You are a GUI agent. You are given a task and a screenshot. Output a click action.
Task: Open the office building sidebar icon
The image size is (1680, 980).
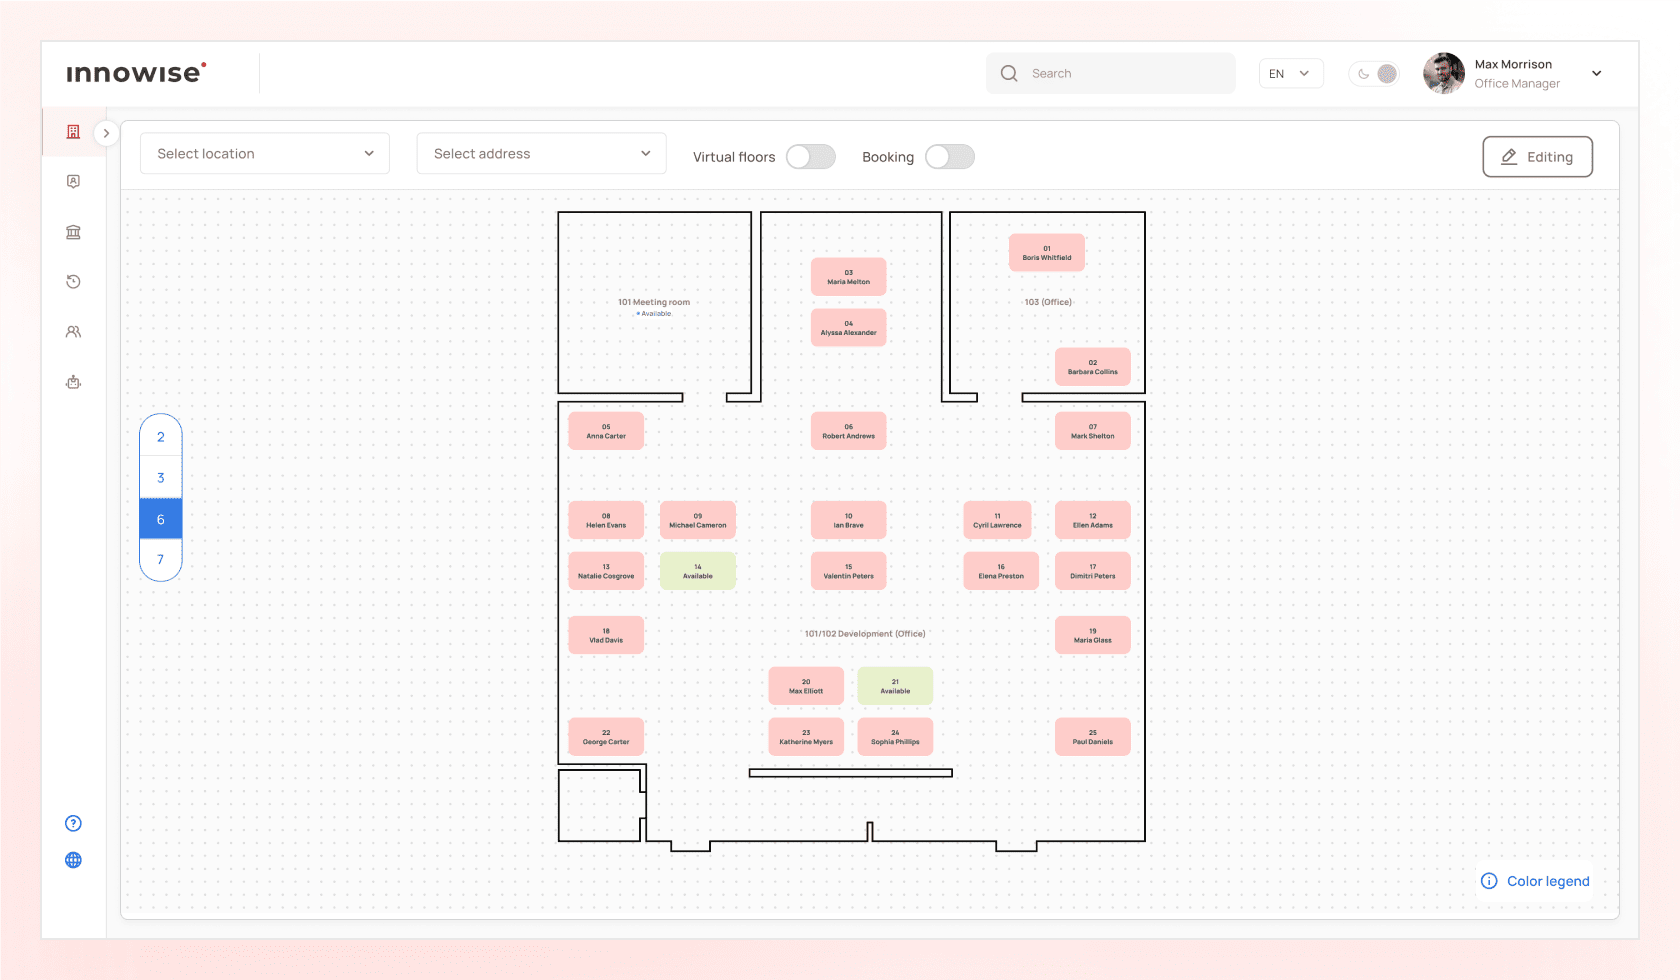pos(73,132)
